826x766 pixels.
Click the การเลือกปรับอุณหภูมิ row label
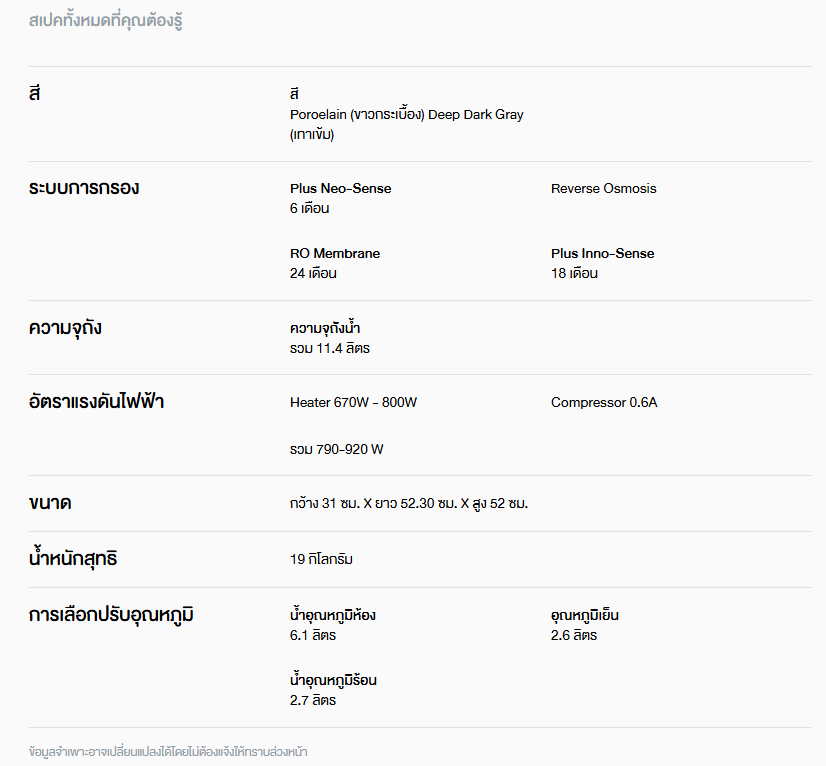tap(111, 615)
